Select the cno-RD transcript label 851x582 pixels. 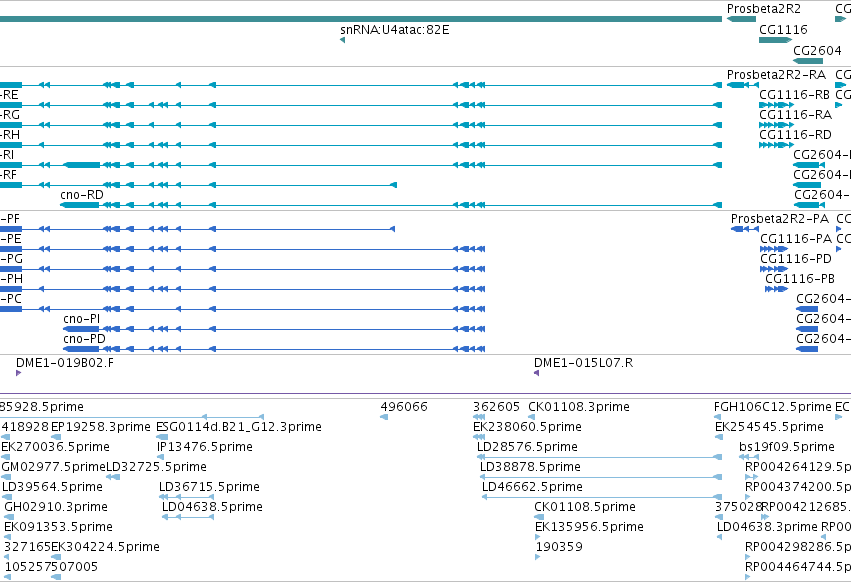(82, 194)
